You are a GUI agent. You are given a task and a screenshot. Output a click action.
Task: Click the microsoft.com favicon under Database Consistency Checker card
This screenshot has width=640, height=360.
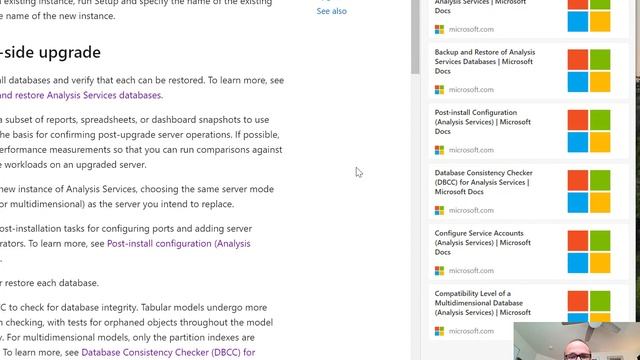click(439, 210)
